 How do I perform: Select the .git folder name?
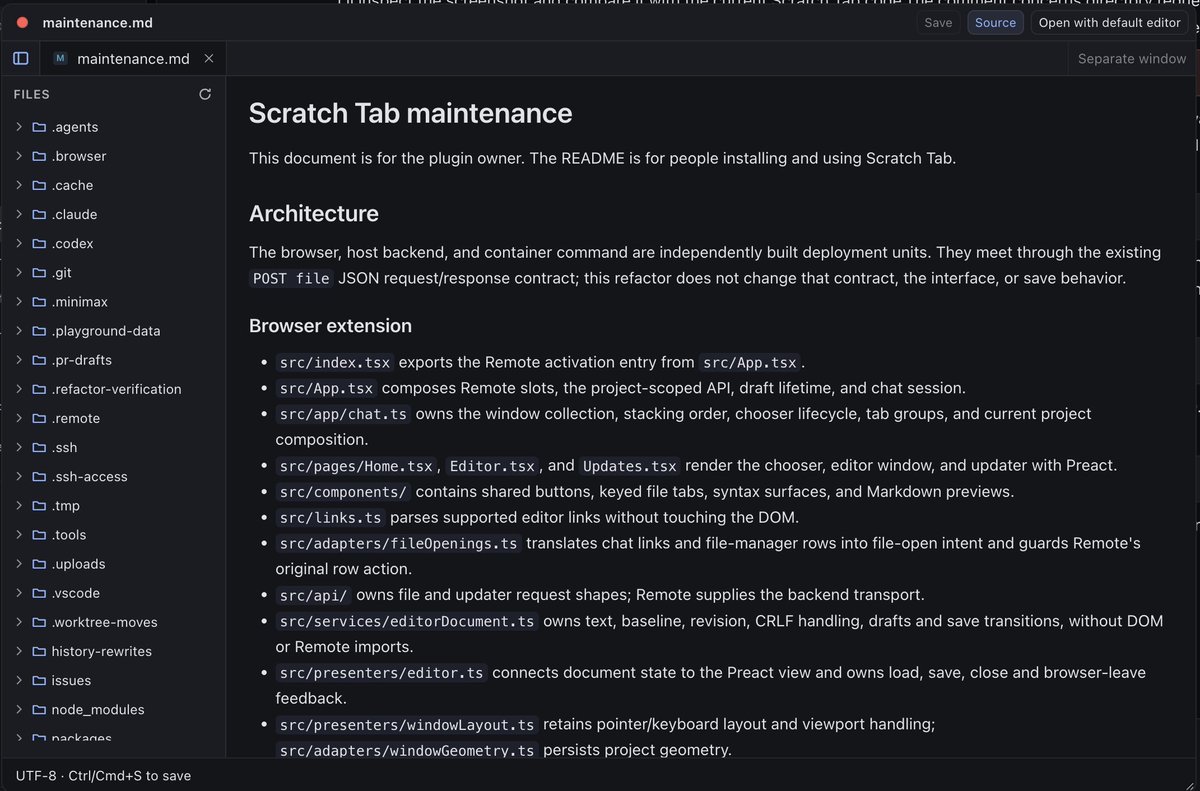[61, 272]
